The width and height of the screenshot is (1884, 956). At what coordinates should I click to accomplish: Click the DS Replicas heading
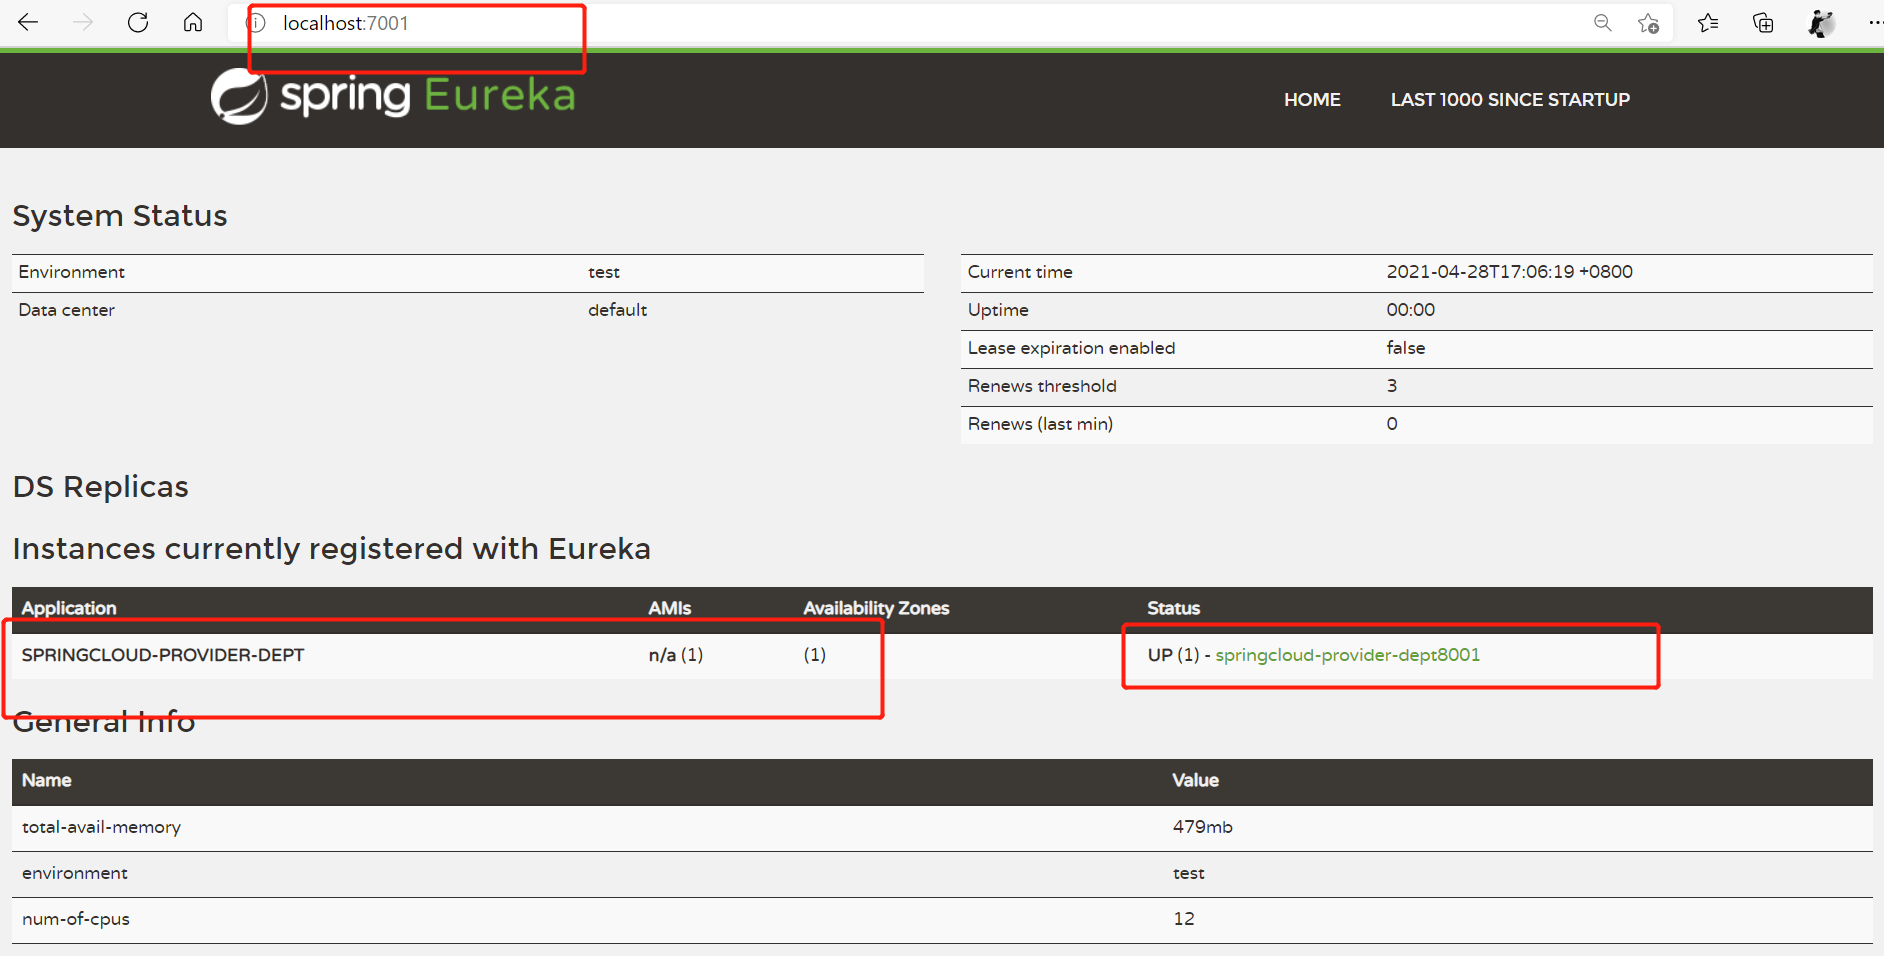click(x=100, y=487)
